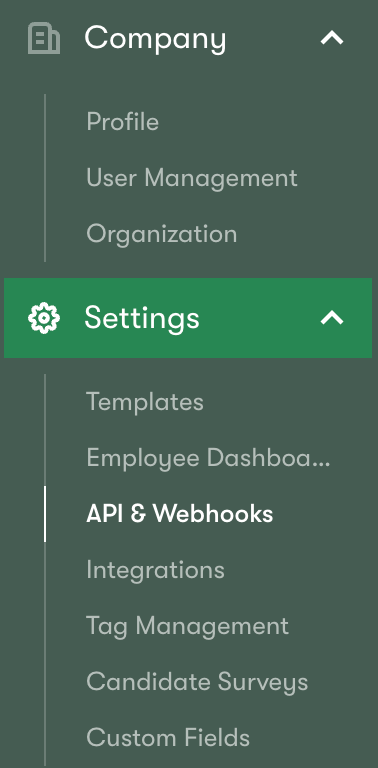This screenshot has height=768, width=378.
Task: Select the Settings menu heading
Action: tap(142, 318)
